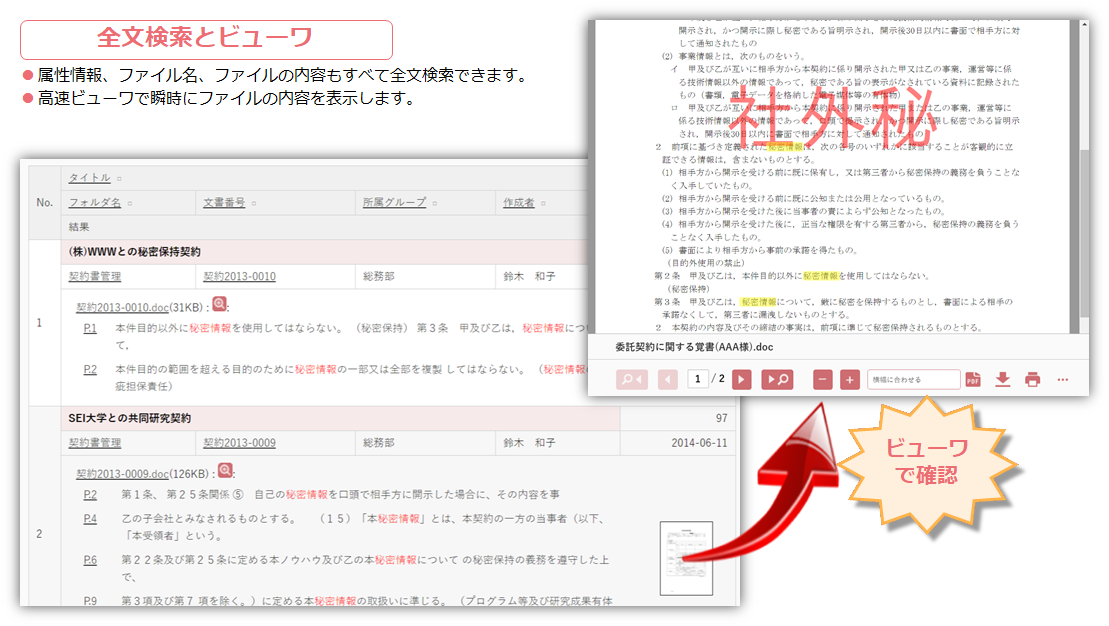Sort results by タイトル column header
The height and width of the screenshot is (626, 1109).
pyautogui.click(x=89, y=178)
